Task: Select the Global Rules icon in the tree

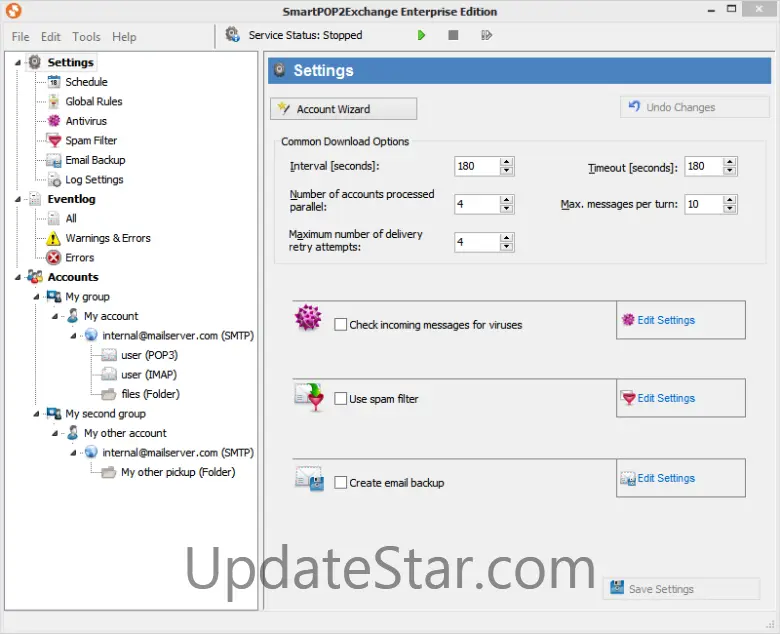Action: click(x=54, y=101)
